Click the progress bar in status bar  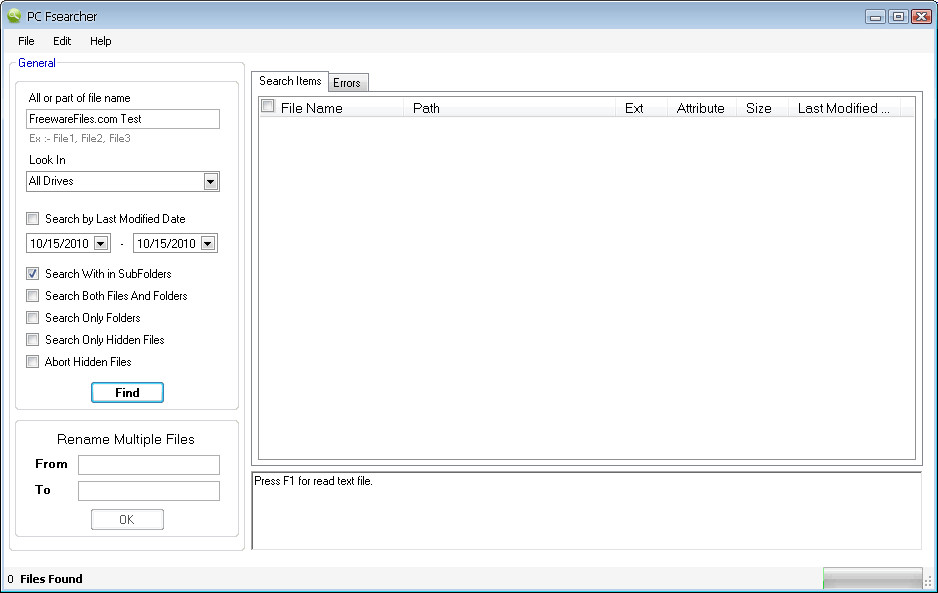pyautogui.click(x=872, y=579)
